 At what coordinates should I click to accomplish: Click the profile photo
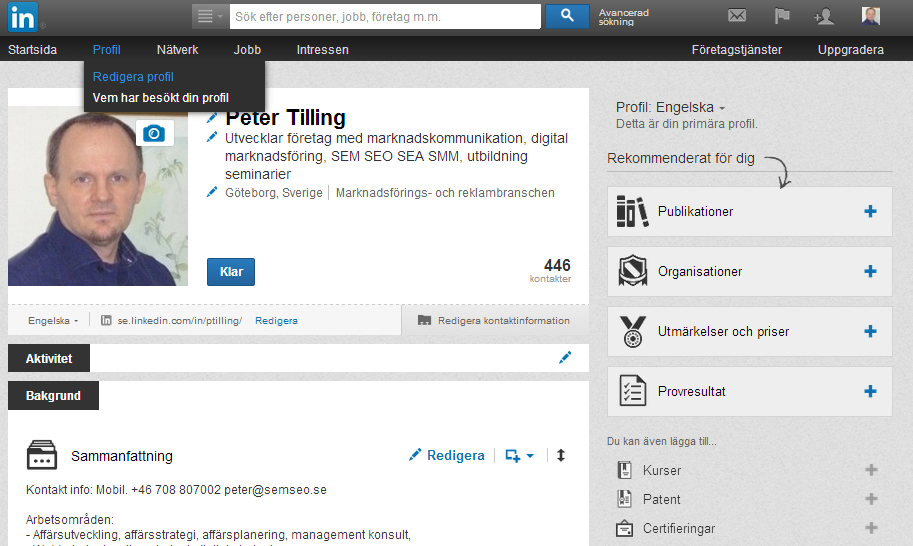pyautogui.click(x=98, y=196)
